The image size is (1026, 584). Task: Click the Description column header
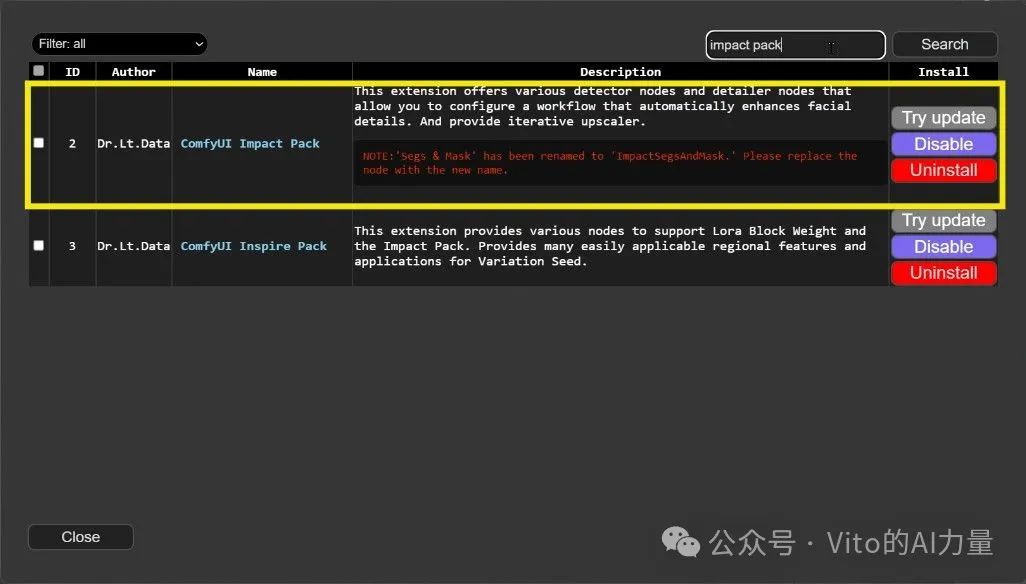620,72
